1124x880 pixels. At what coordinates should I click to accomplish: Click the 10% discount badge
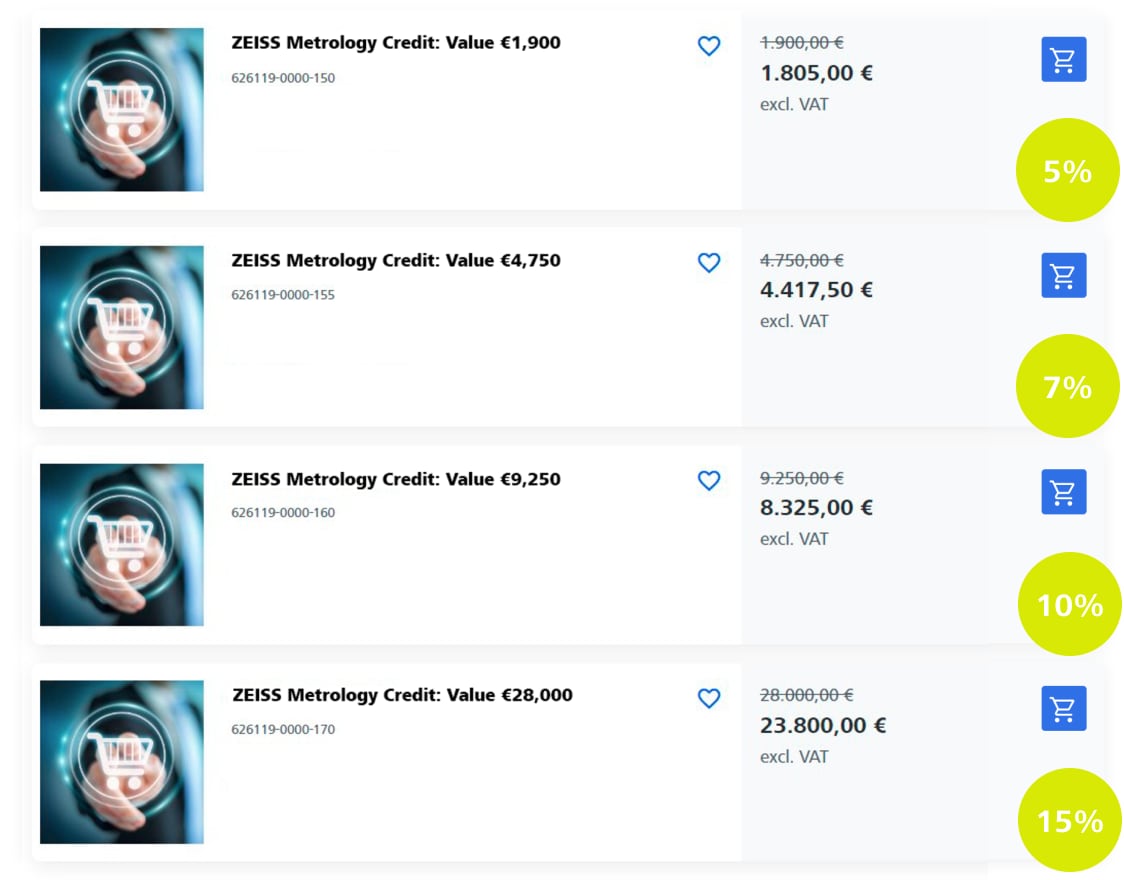click(x=1069, y=604)
